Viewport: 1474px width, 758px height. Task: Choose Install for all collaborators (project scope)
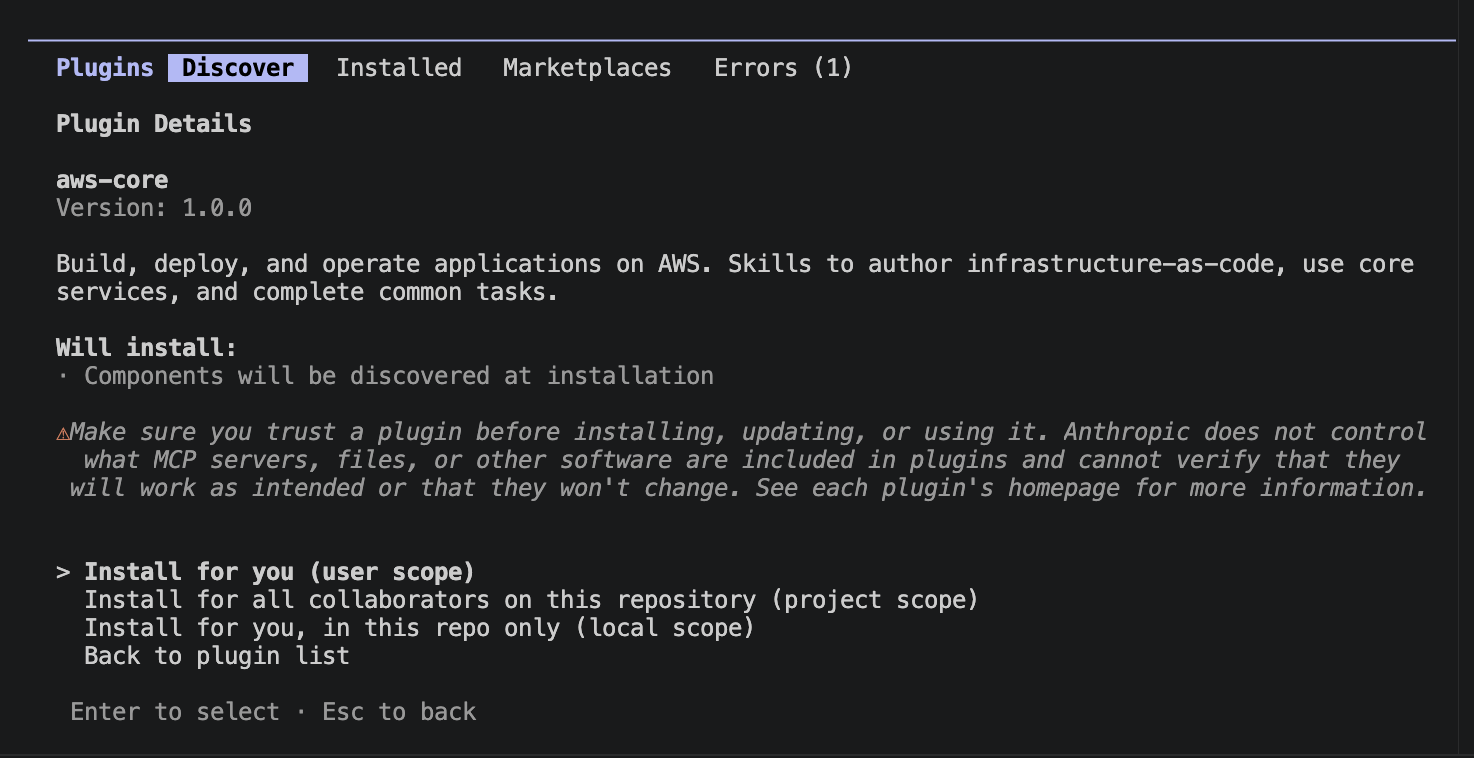point(531,600)
